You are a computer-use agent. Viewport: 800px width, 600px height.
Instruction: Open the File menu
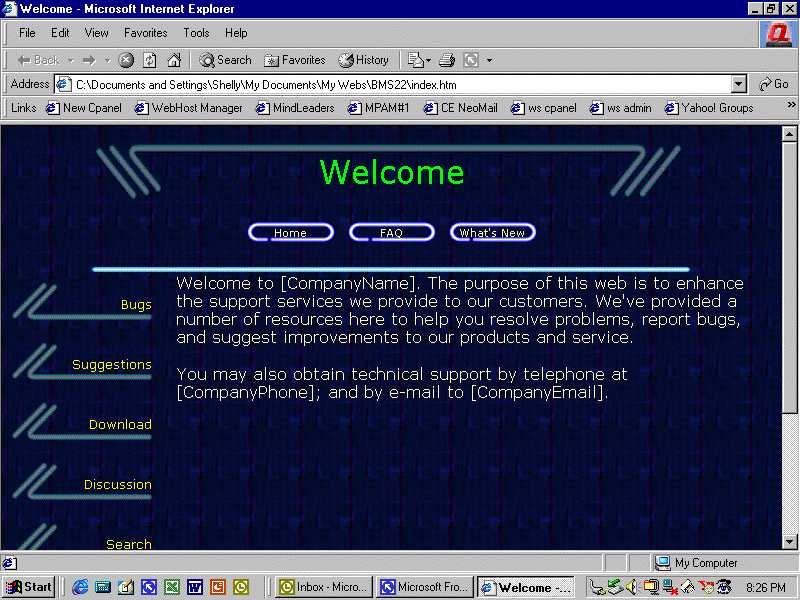tap(27, 33)
